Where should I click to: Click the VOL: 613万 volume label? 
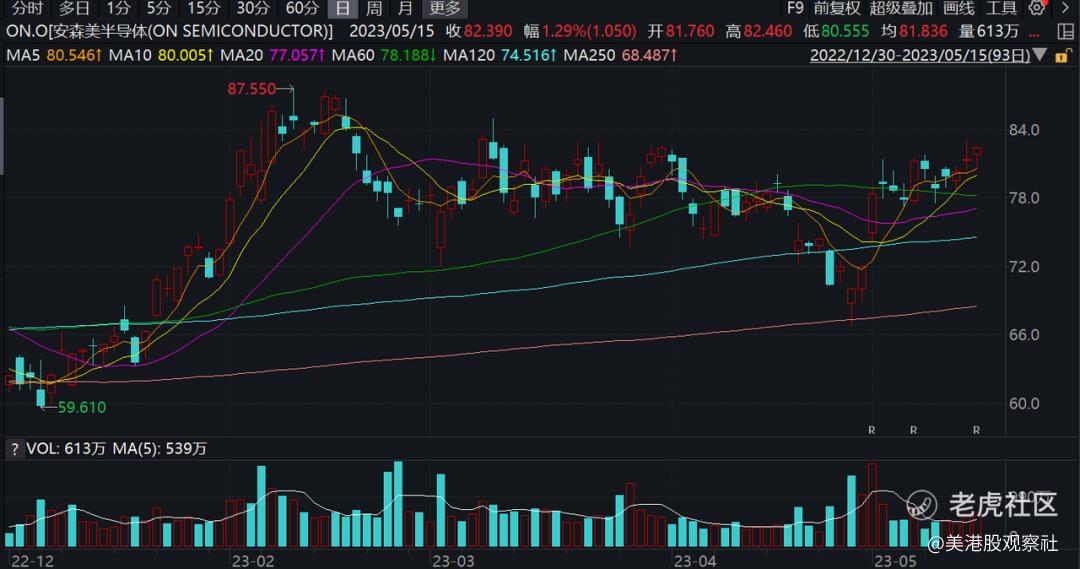pos(66,449)
